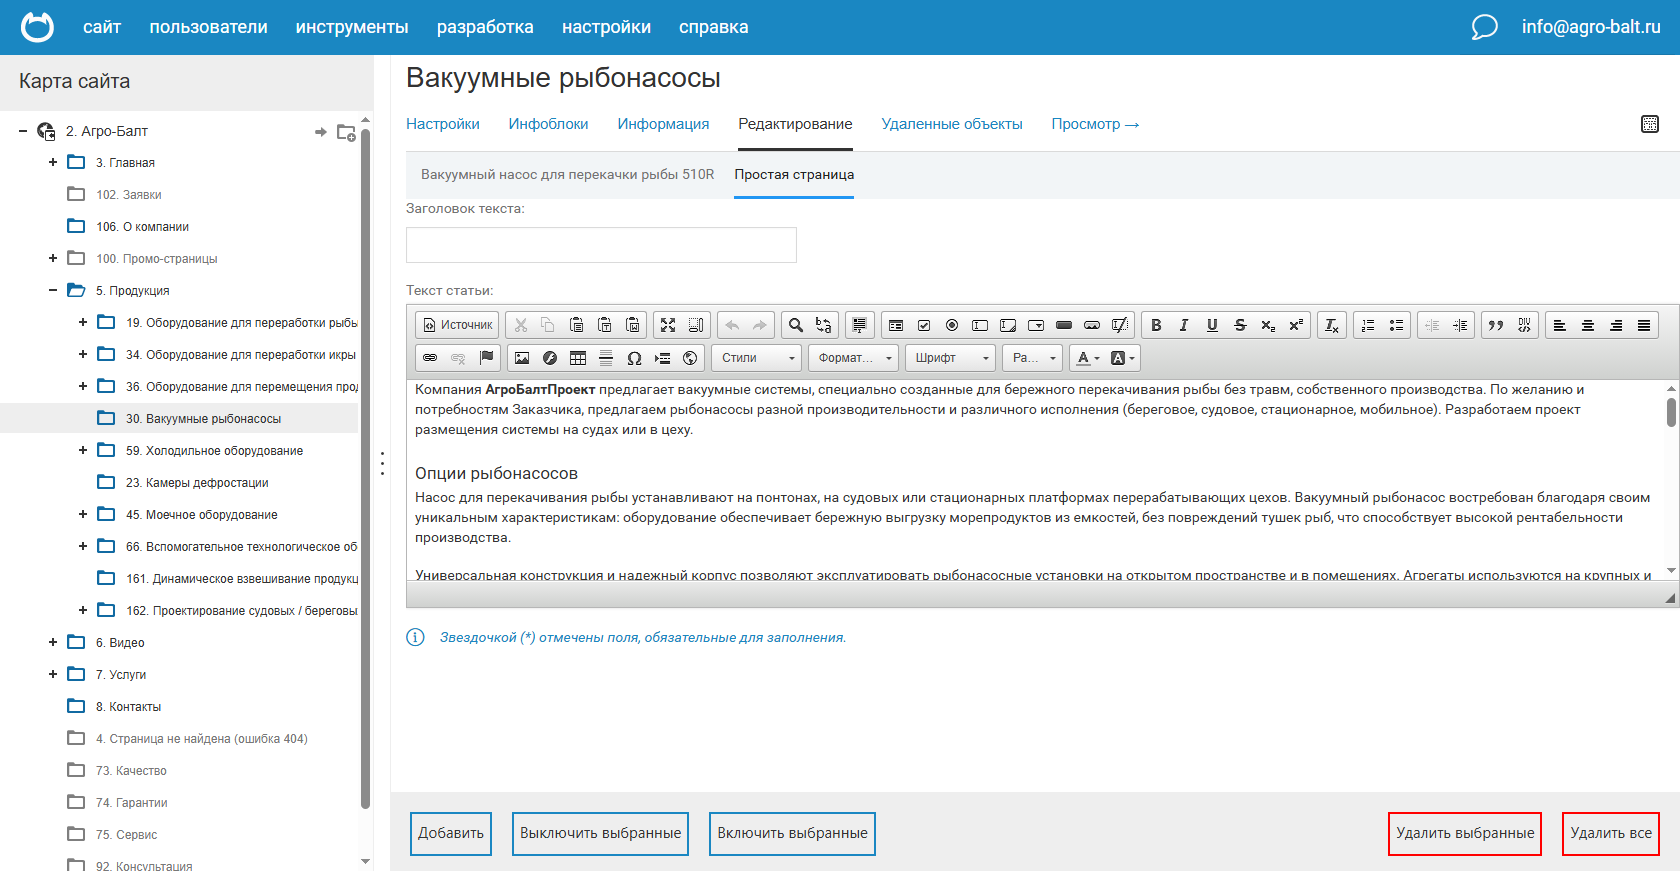Apply Italic formatting in the editor toolbar
The height and width of the screenshot is (871, 1680).
[1184, 325]
